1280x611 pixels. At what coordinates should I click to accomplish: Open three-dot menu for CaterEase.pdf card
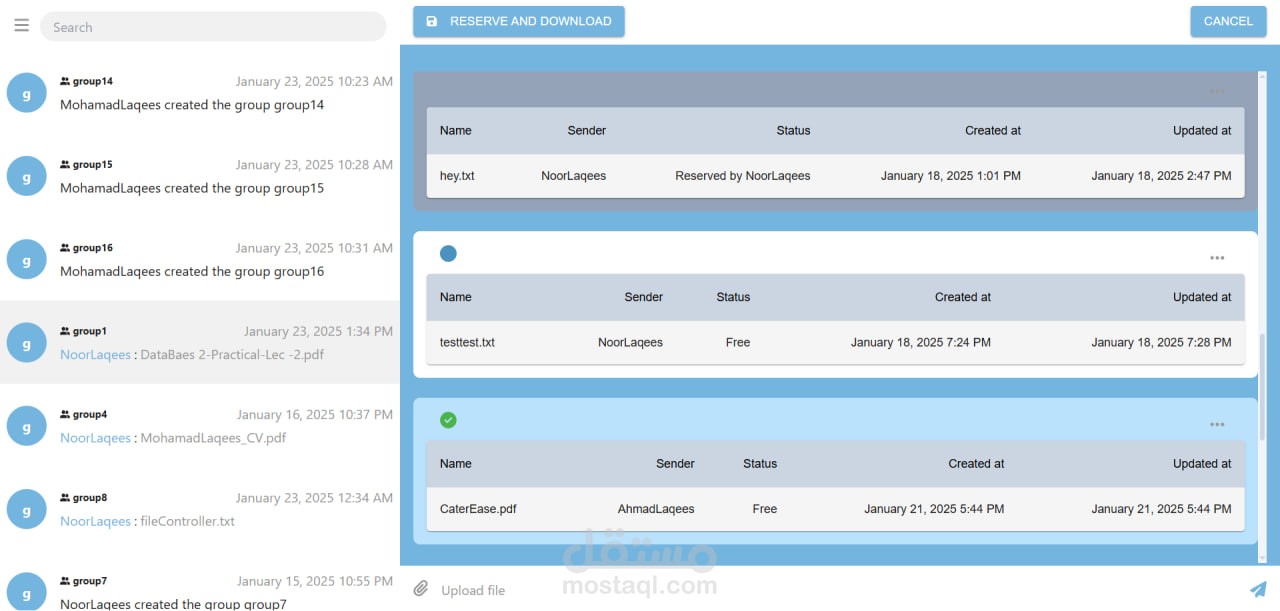click(x=1217, y=425)
